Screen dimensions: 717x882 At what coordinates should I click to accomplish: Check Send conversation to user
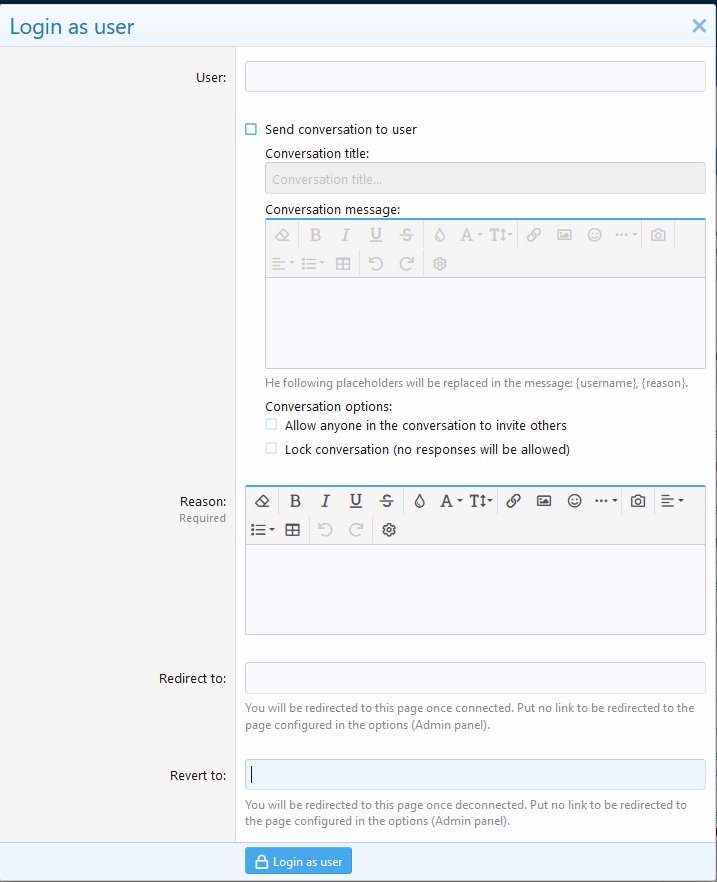pos(251,129)
